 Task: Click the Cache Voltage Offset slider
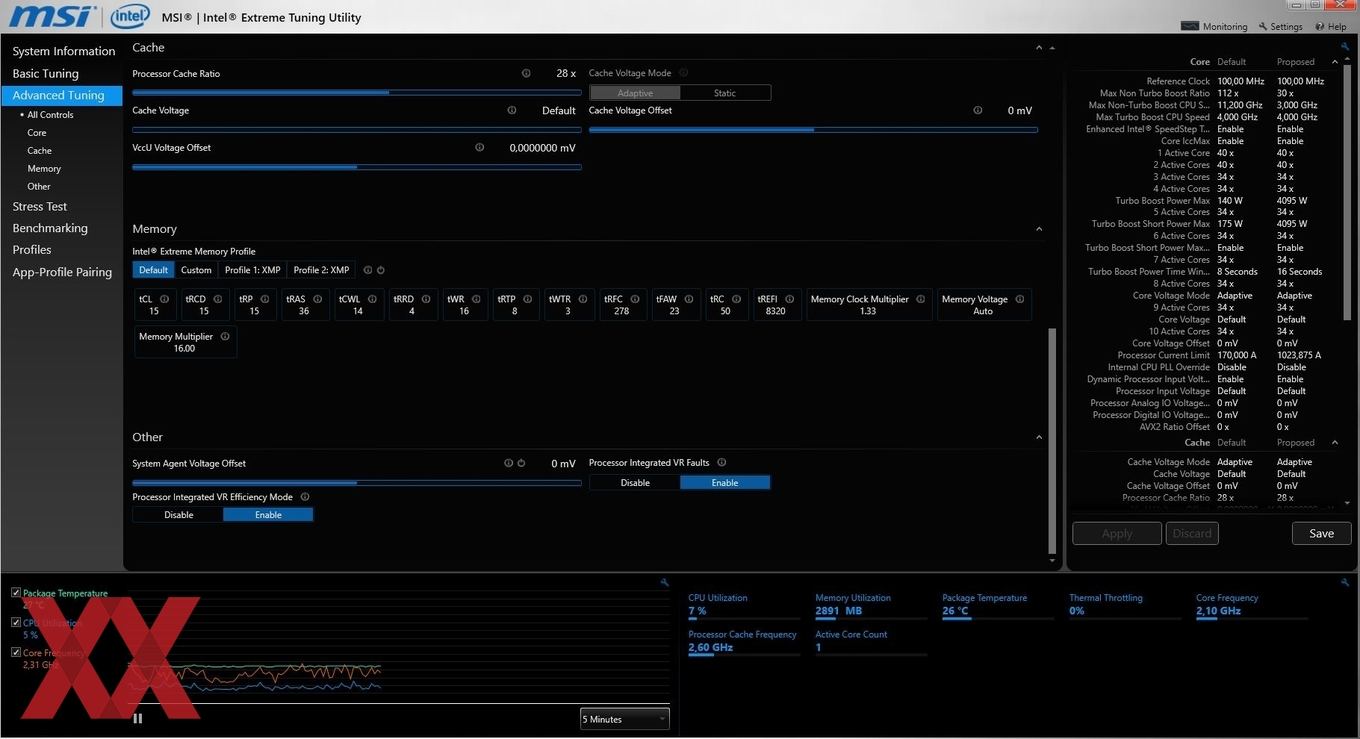pos(813,129)
